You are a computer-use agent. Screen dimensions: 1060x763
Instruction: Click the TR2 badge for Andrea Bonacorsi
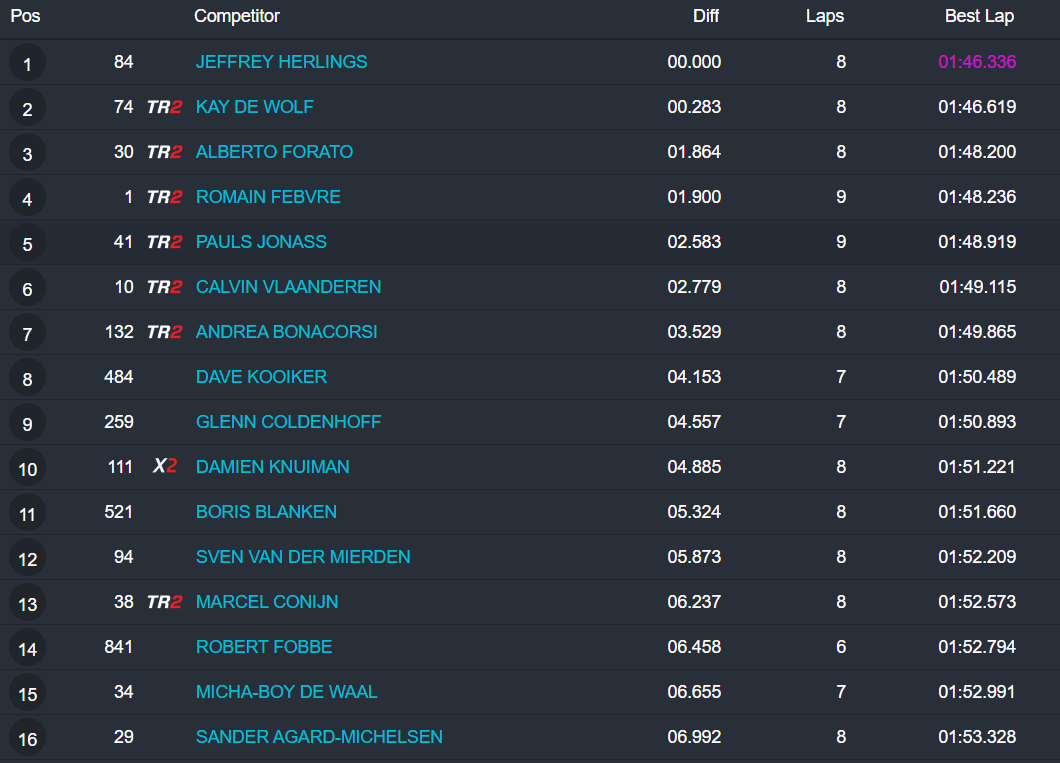point(164,332)
